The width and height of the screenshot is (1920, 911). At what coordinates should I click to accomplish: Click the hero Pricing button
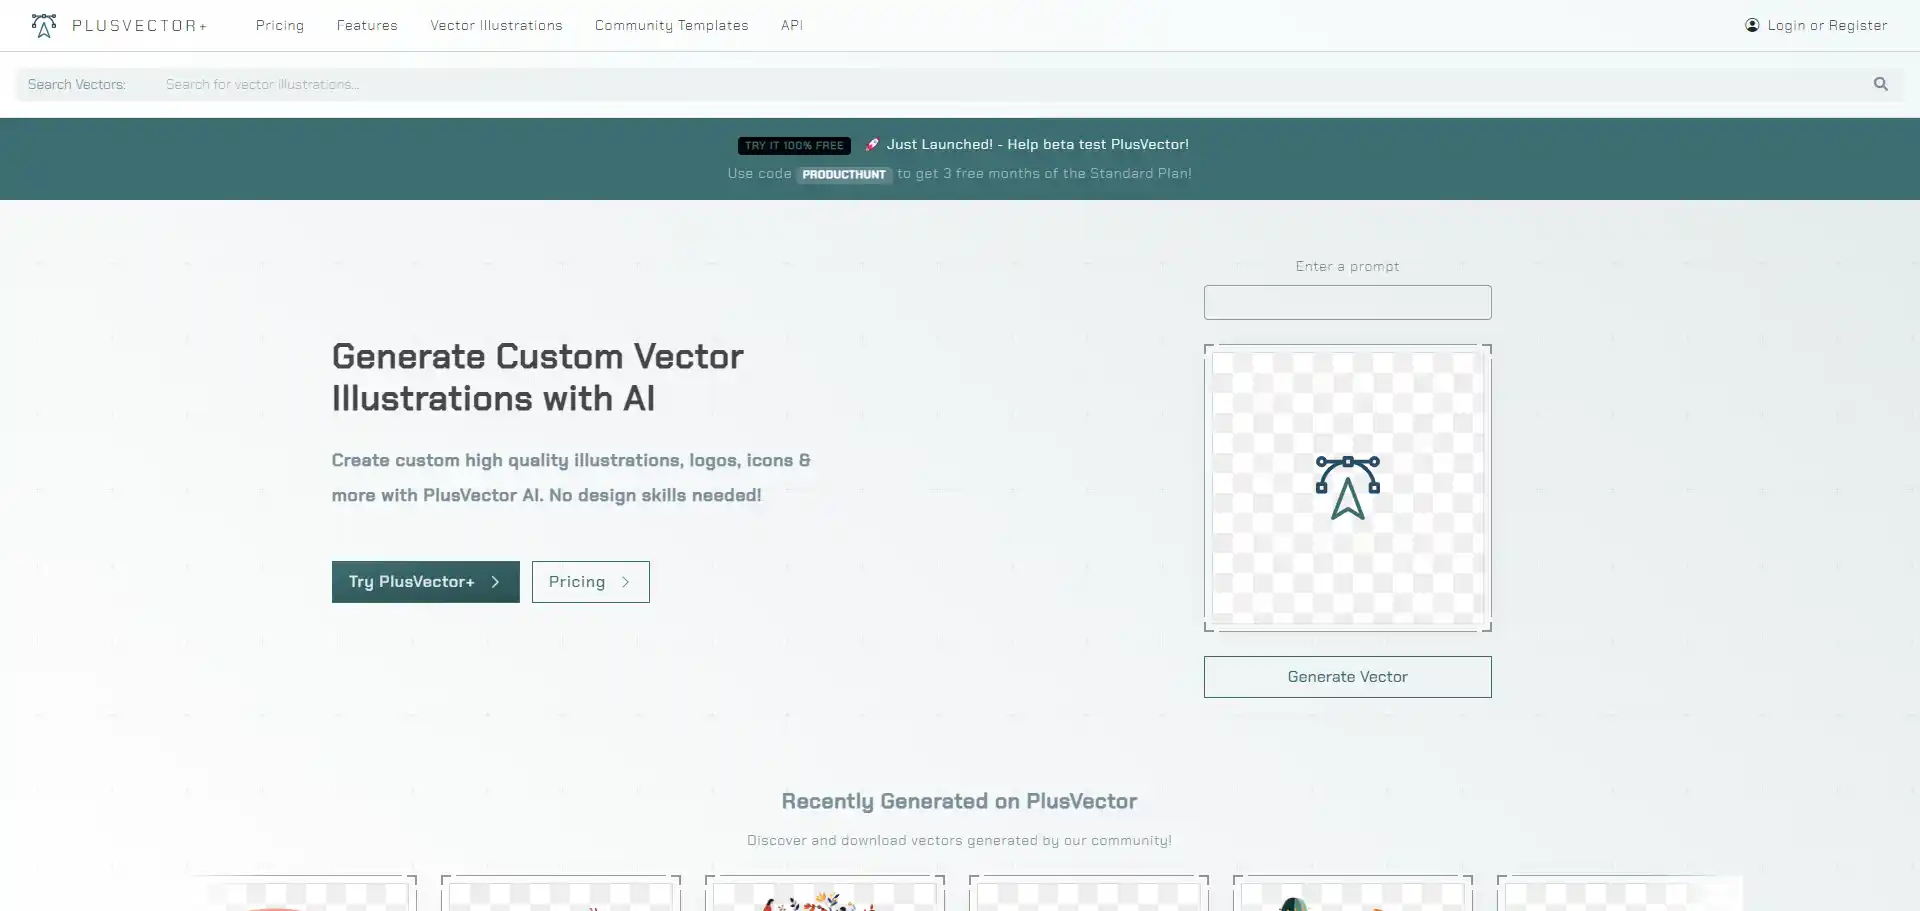click(591, 582)
